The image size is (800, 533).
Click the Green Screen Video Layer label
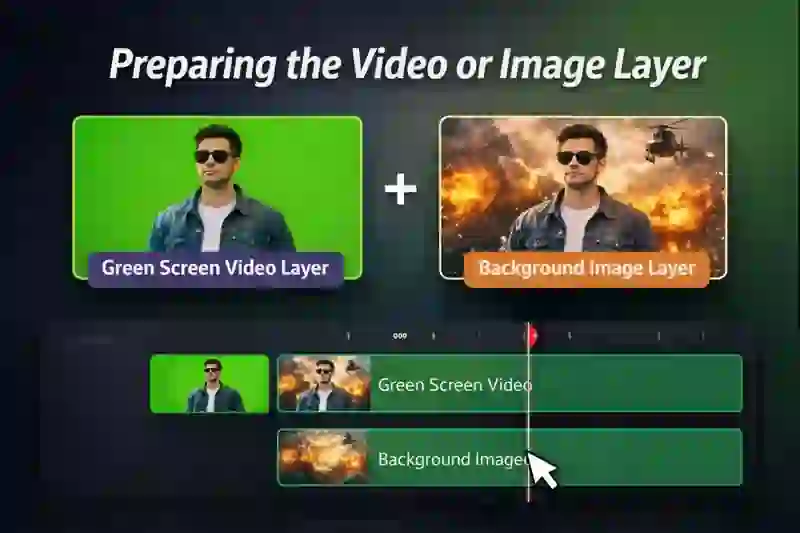pyautogui.click(x=215, y=269)
